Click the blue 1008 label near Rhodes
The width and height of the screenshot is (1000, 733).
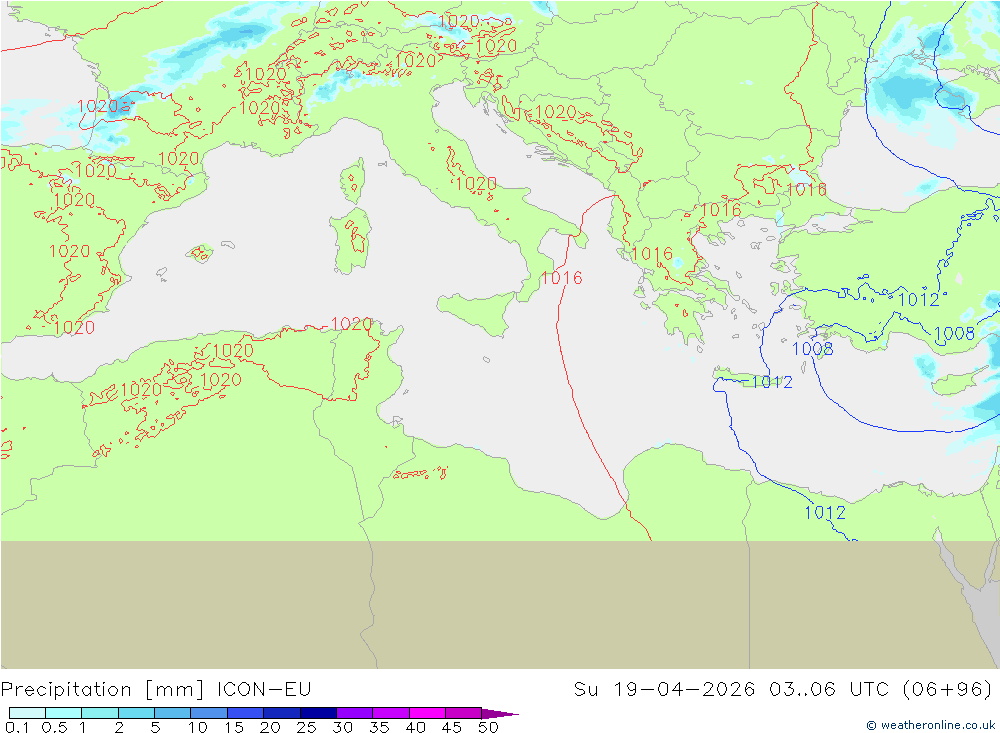[812, 348]
